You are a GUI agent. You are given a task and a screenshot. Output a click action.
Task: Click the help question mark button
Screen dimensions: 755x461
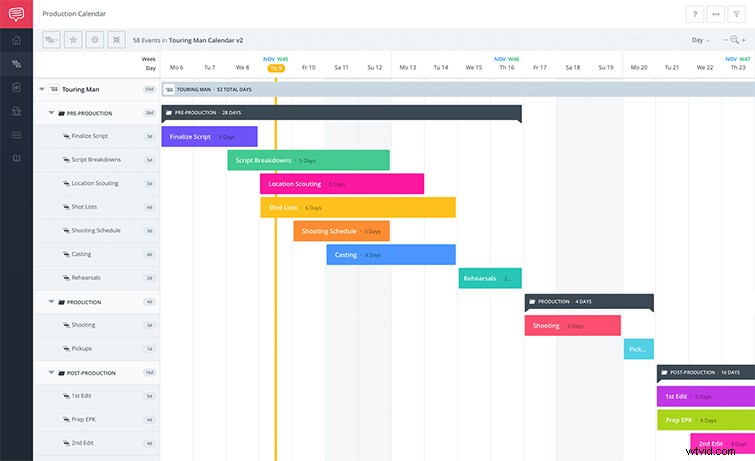click(x=694, y=14)
